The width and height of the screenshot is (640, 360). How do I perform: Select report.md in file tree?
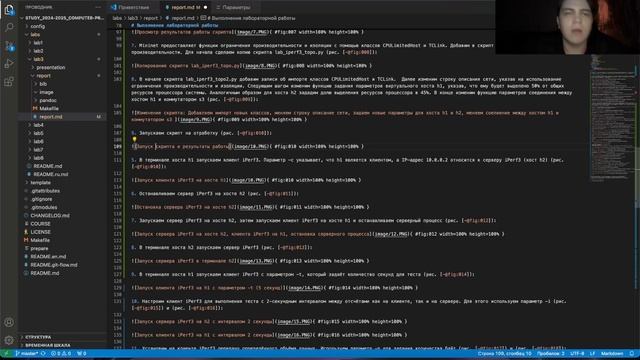pyautogui.click(x=51, y=117)
